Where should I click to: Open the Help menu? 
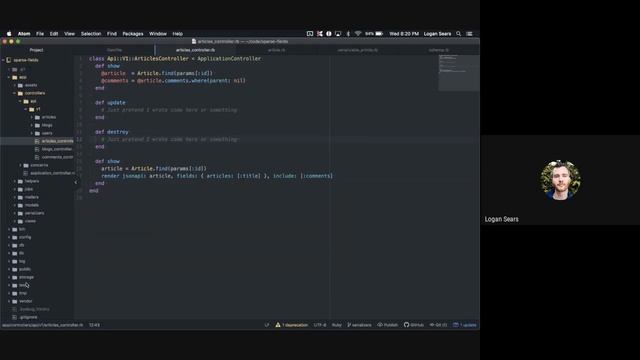click(x=178, y=34)
